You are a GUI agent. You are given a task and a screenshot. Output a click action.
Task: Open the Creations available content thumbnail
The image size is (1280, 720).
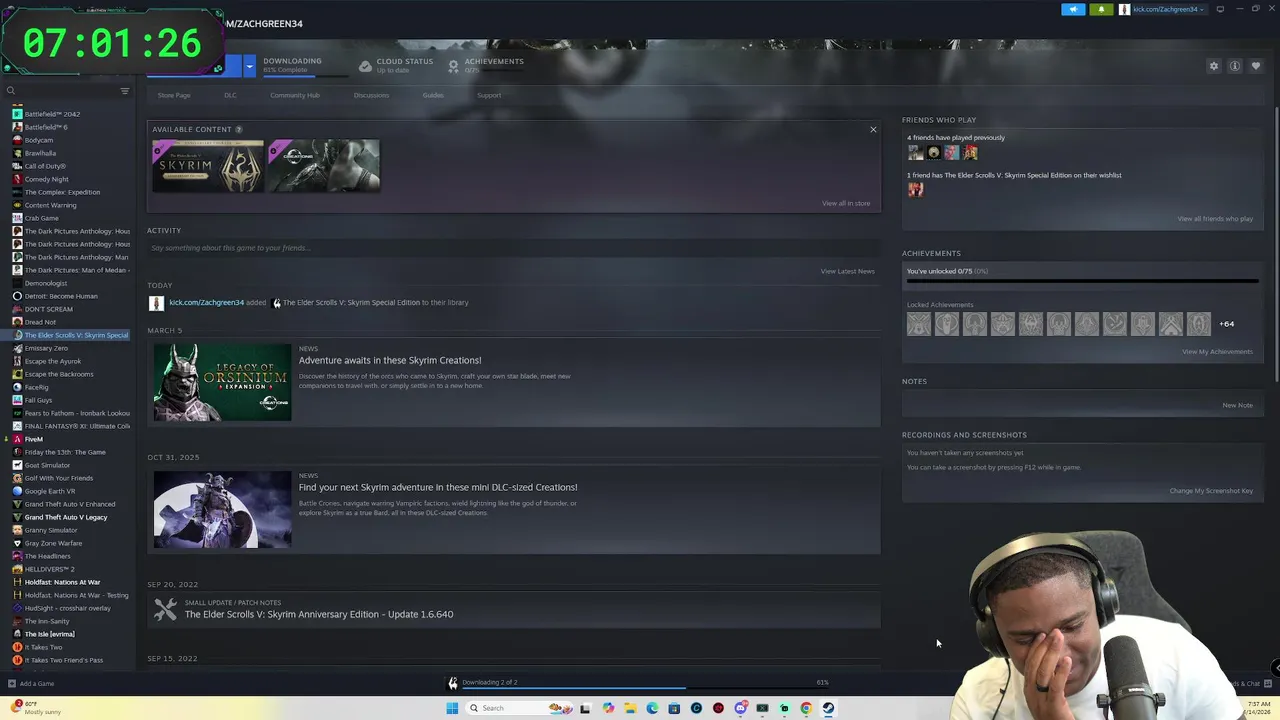click(x=324, y=165)
